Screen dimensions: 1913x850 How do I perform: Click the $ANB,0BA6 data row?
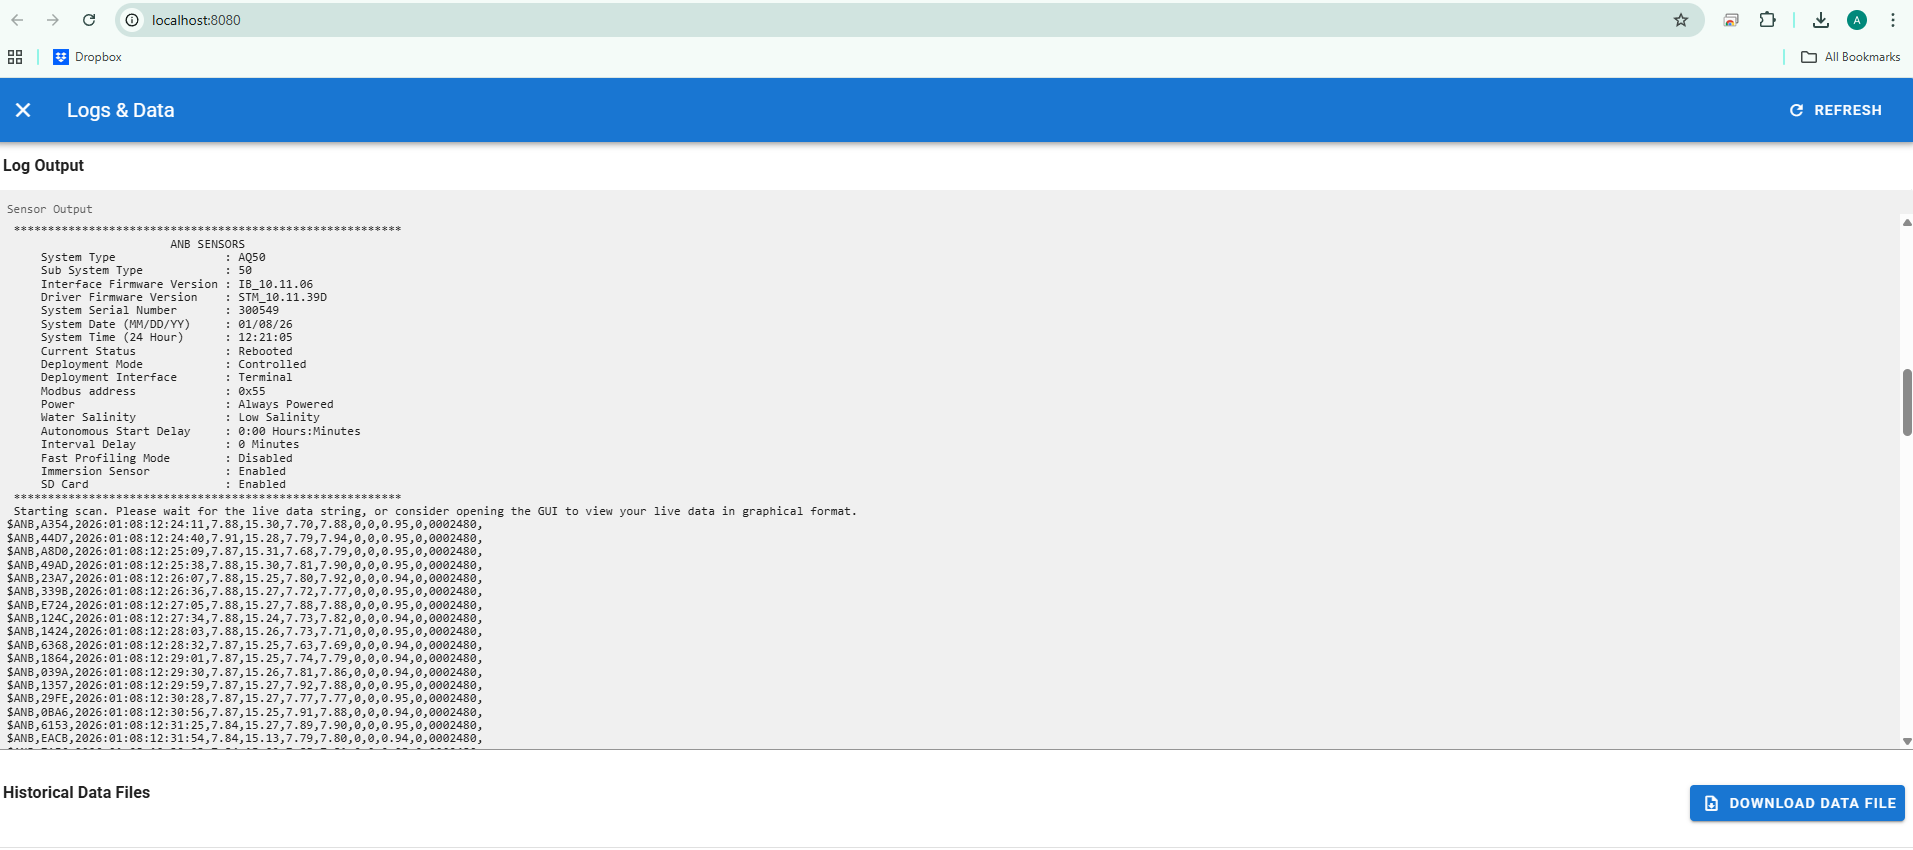pyautogui.click(x=245, y=712)
